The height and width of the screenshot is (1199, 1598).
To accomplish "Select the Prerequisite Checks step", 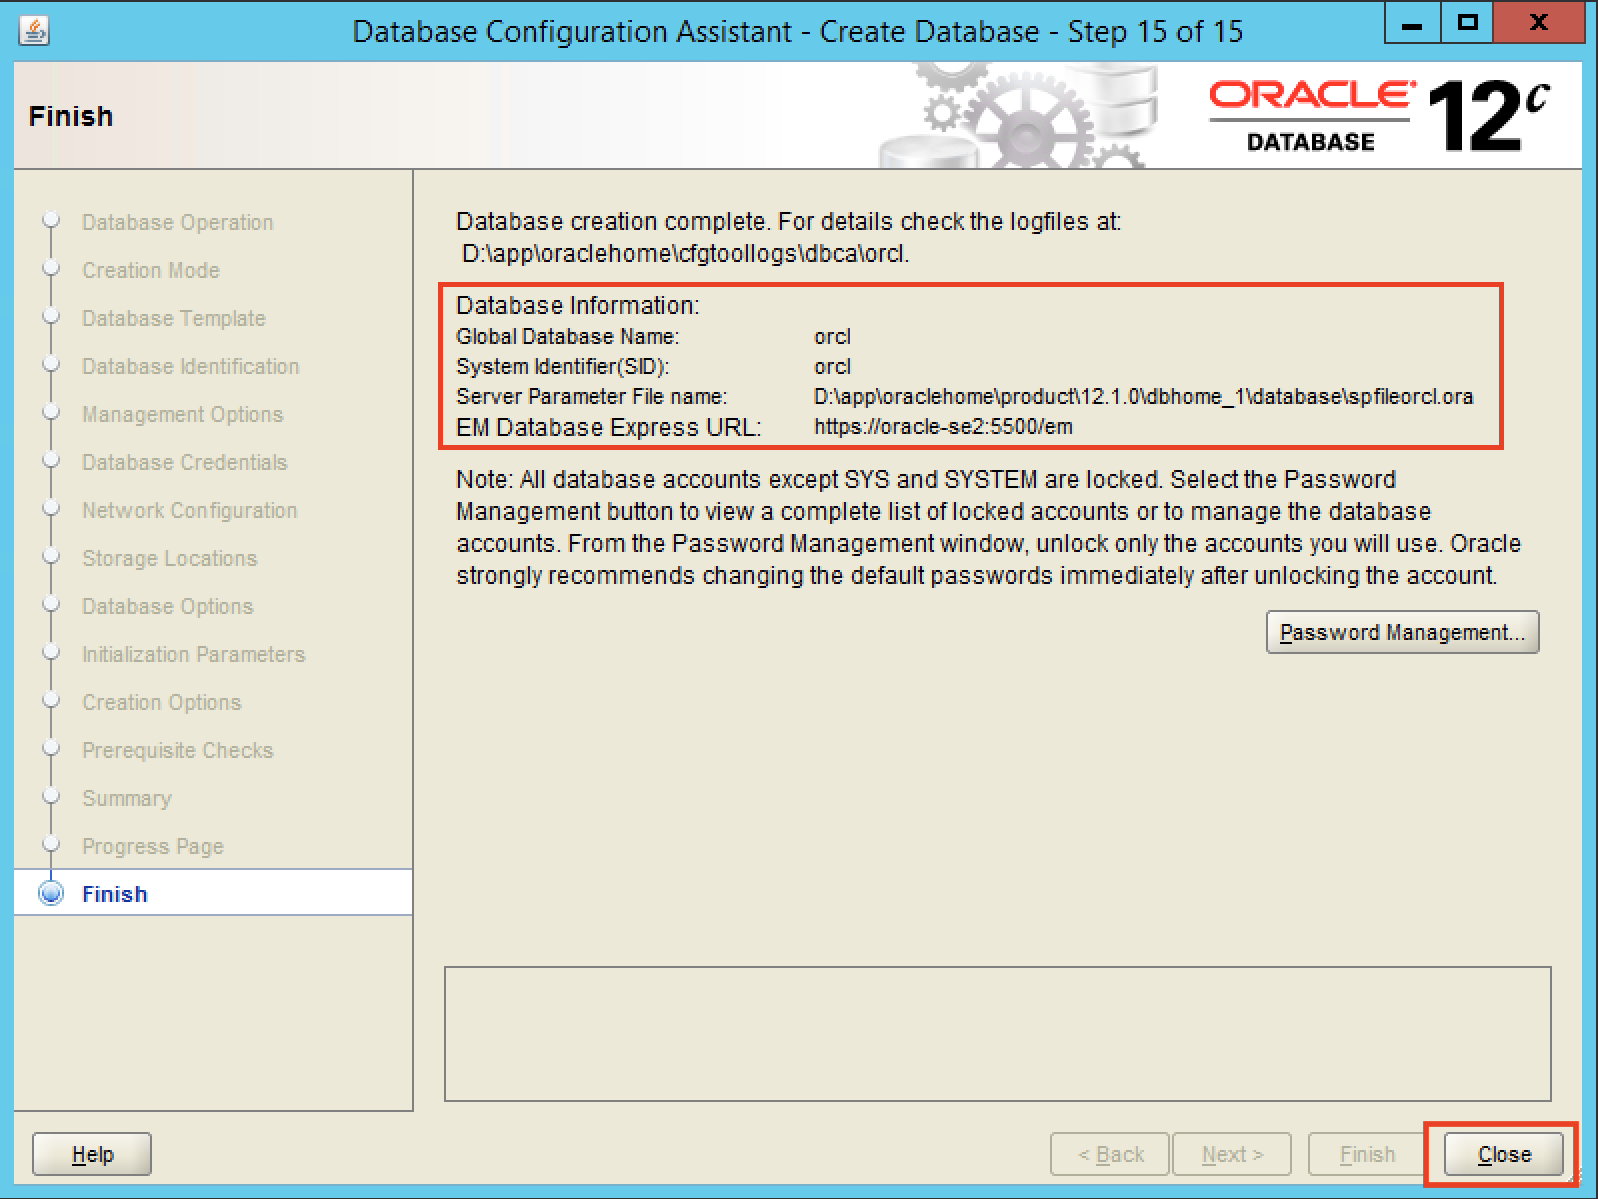I will point(177,750).
